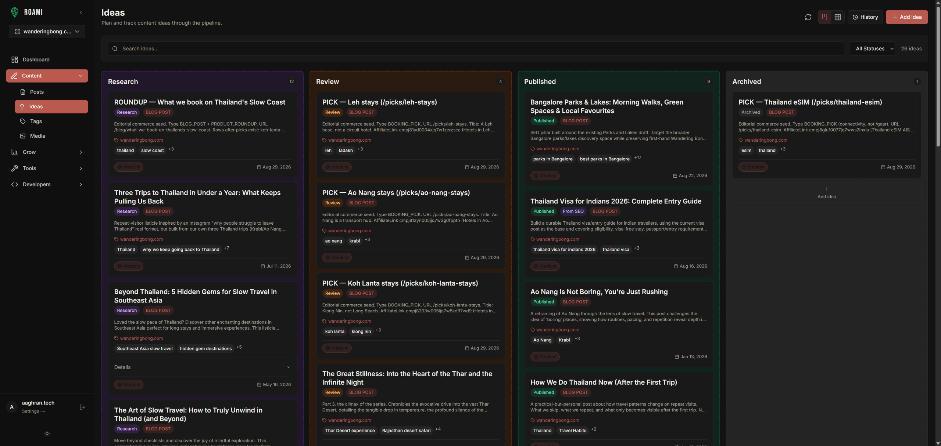Click the Add idea button
Image resolution: width=941 pixels, height=446 pixels.
pyautogui.click(x=907, y=17)
